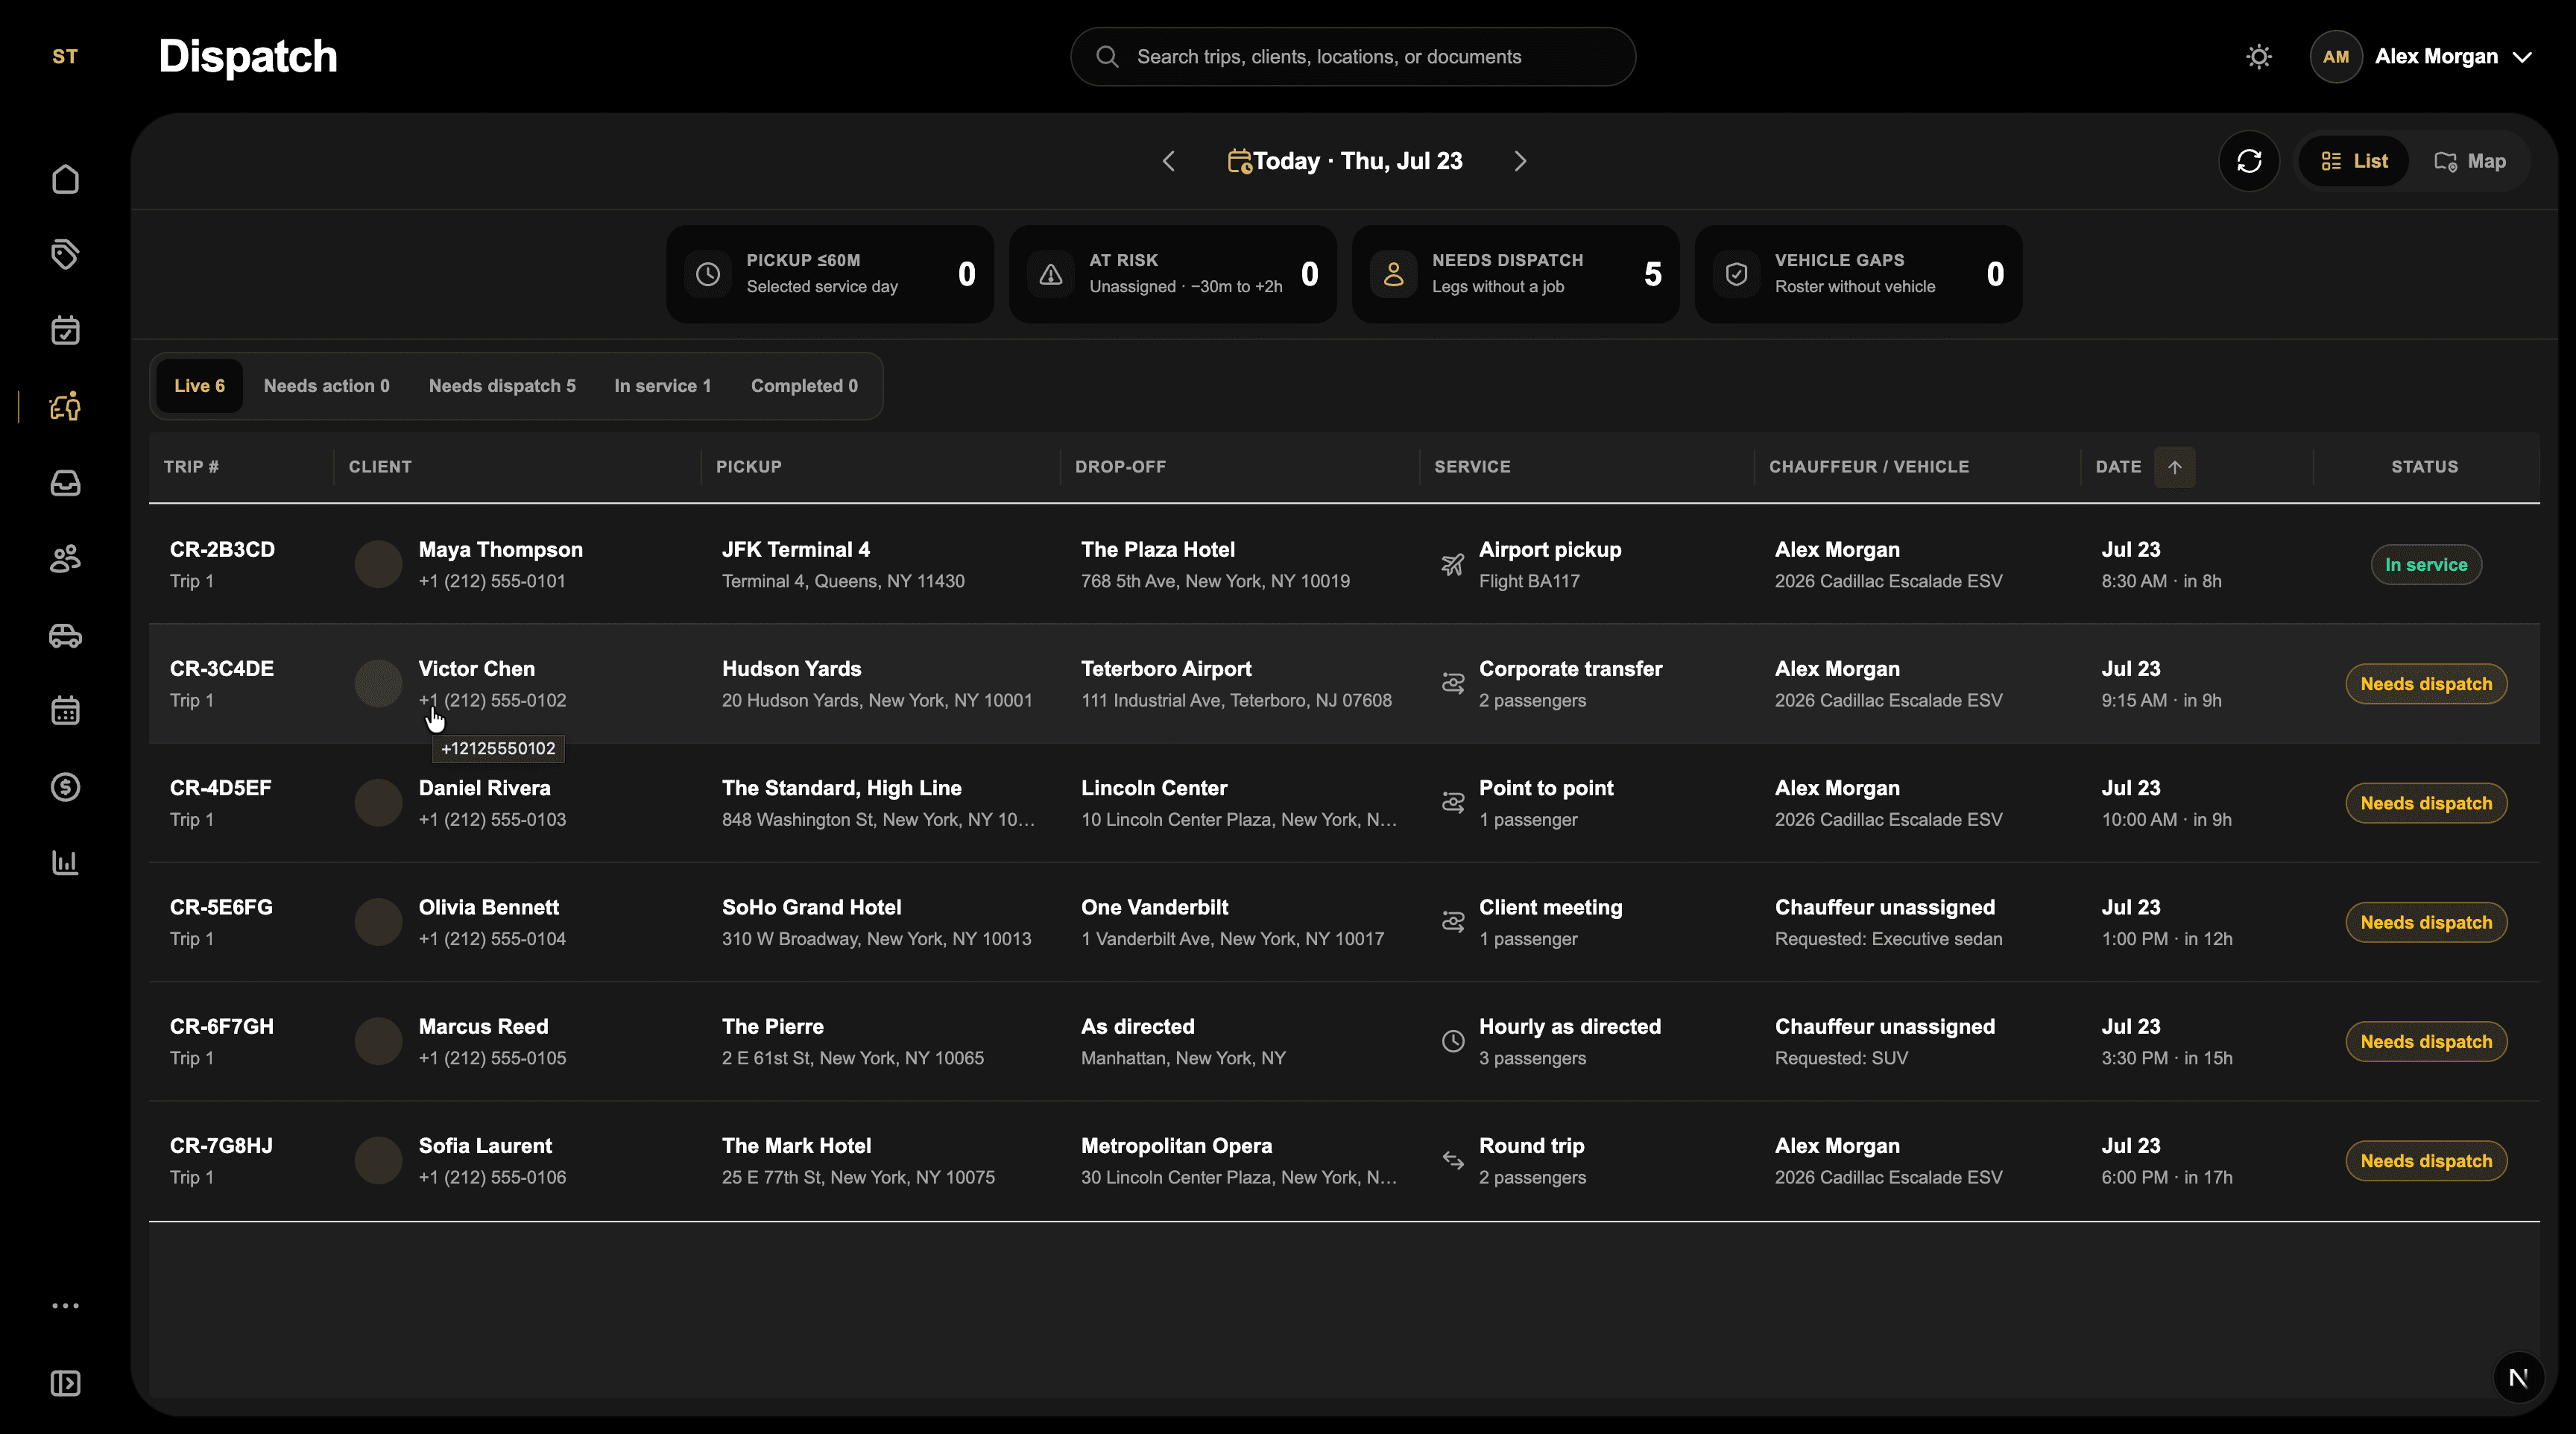This screenshot has height=1434, width=2576.
Task: Click the airplane icon in Airport pickup row
Action: click(1453, 565)
